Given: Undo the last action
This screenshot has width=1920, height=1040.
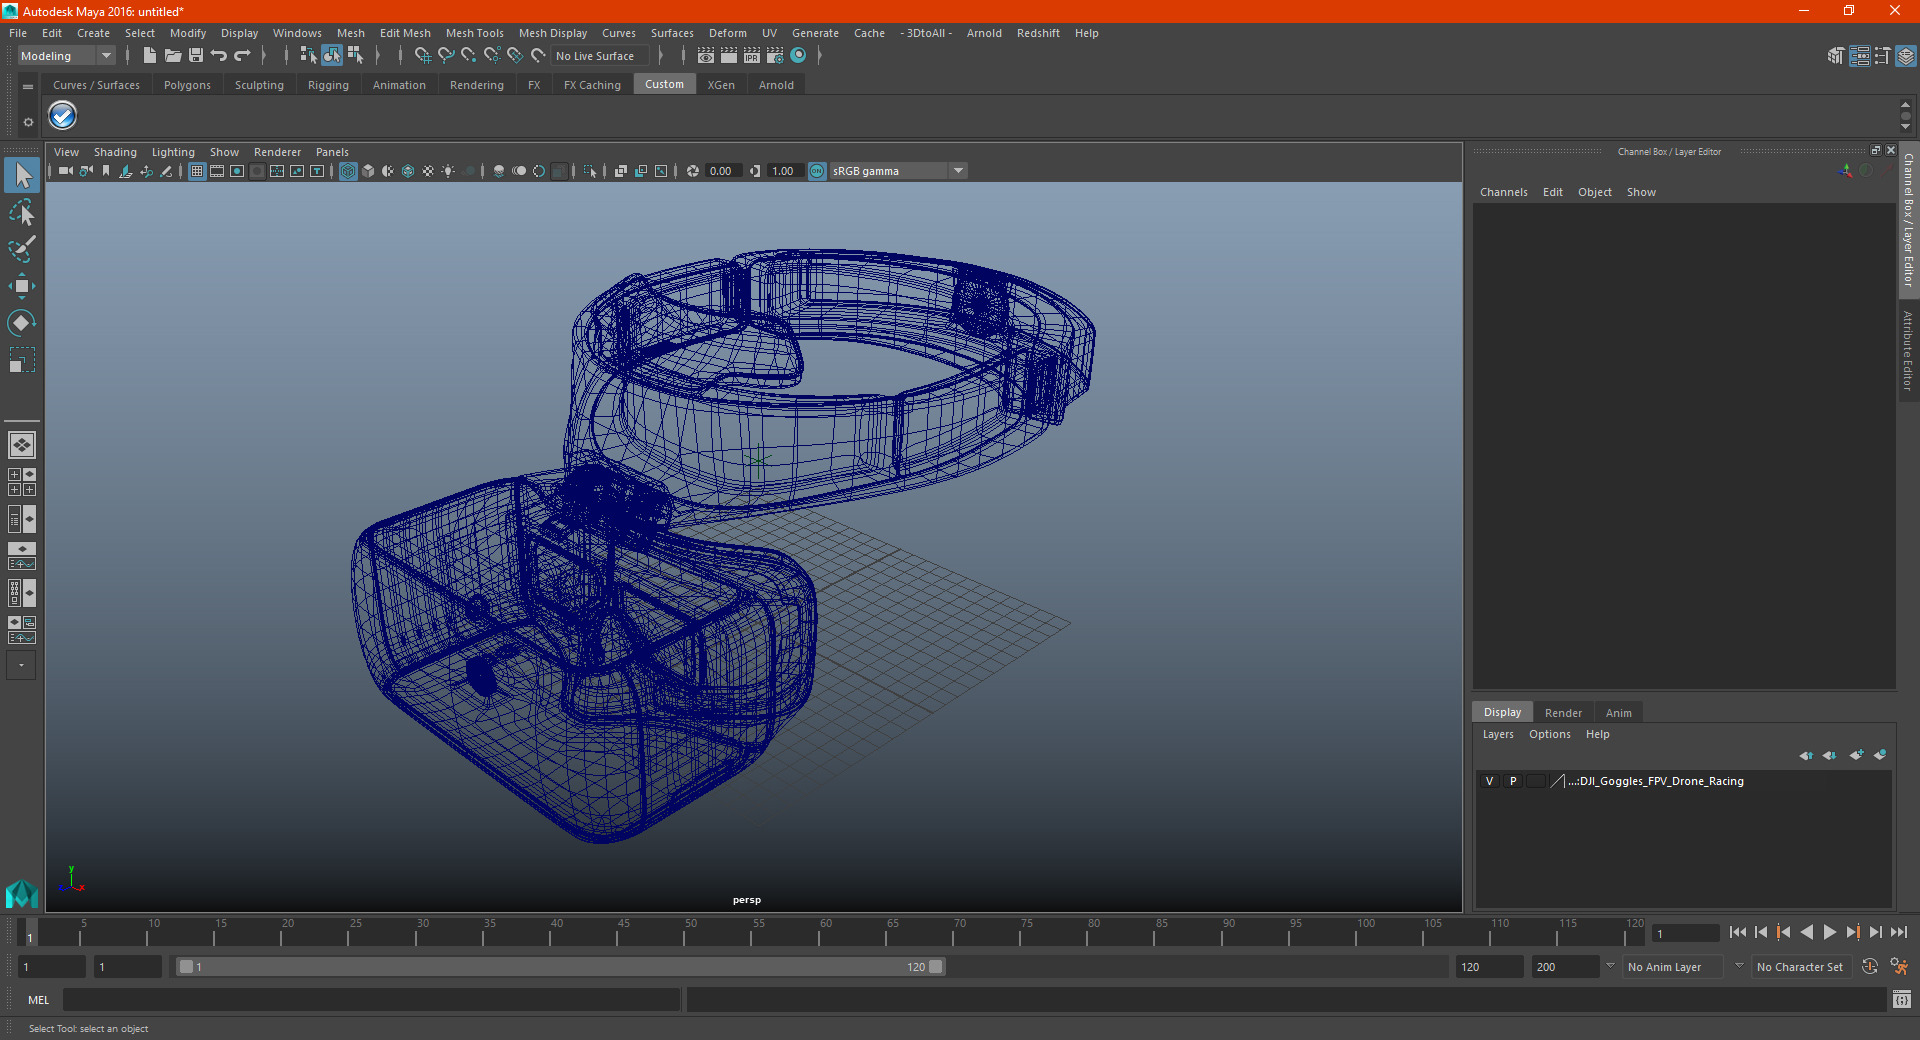Looking at the screenshot, I should click(219, 56).
